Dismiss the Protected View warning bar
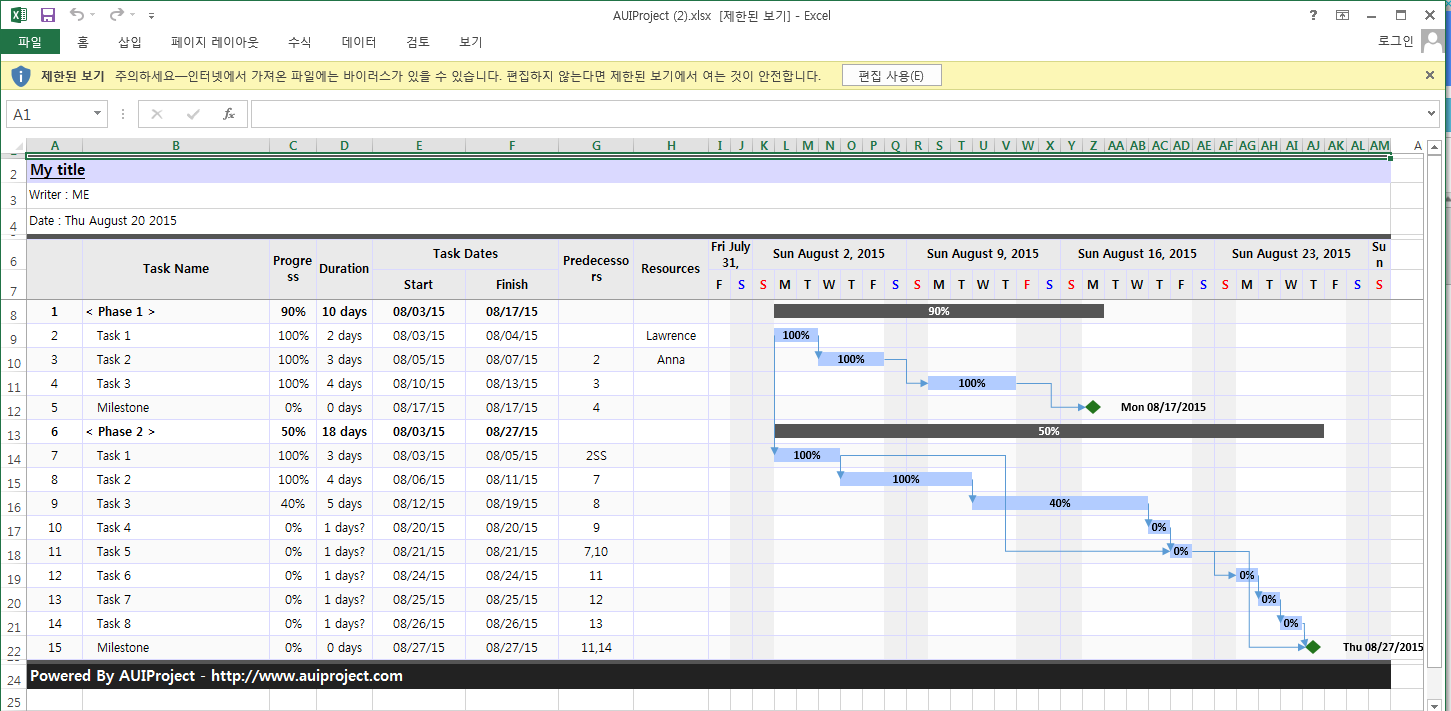Screen dimensions: 1451x711 (1429, 75)
